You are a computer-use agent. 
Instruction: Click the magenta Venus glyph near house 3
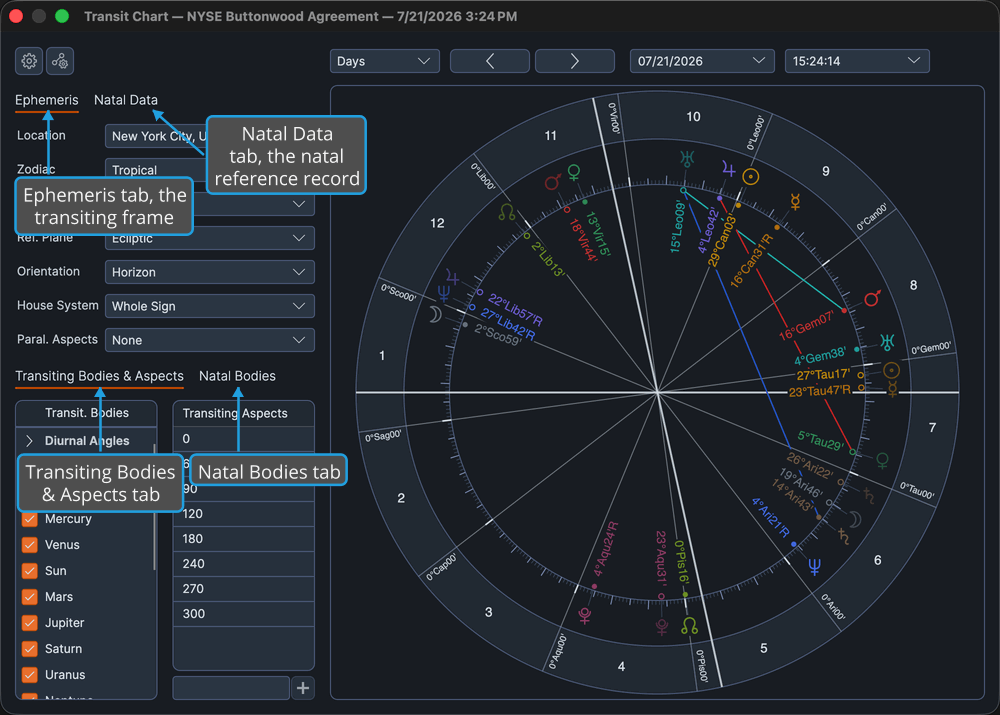(585, 615)
